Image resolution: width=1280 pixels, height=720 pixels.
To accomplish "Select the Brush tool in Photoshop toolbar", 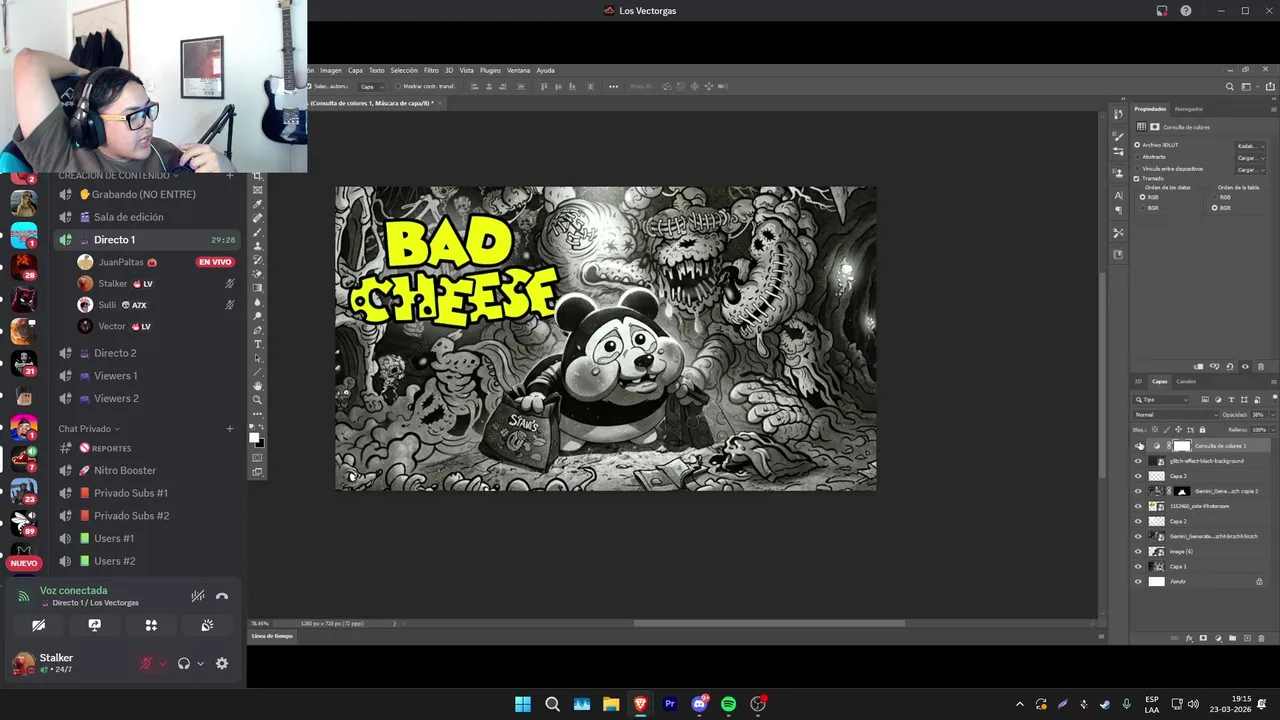I will click(x=258, y=231).
